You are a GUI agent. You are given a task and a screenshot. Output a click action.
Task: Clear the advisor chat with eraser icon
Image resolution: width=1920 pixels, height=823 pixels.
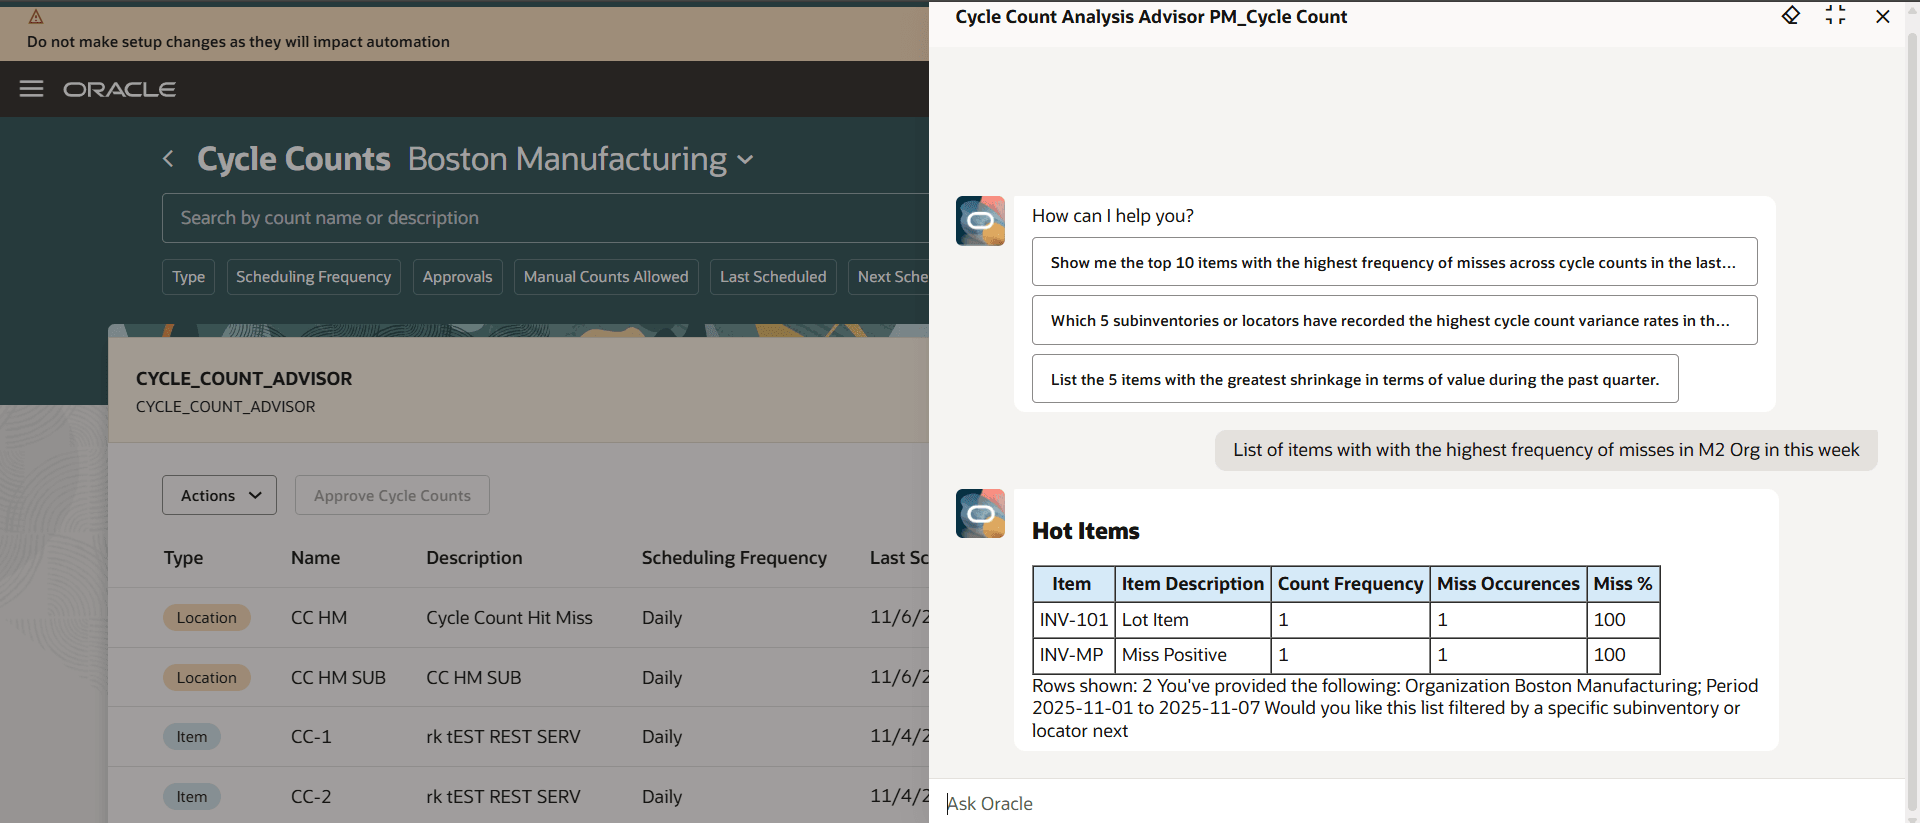pos(1791,15)
